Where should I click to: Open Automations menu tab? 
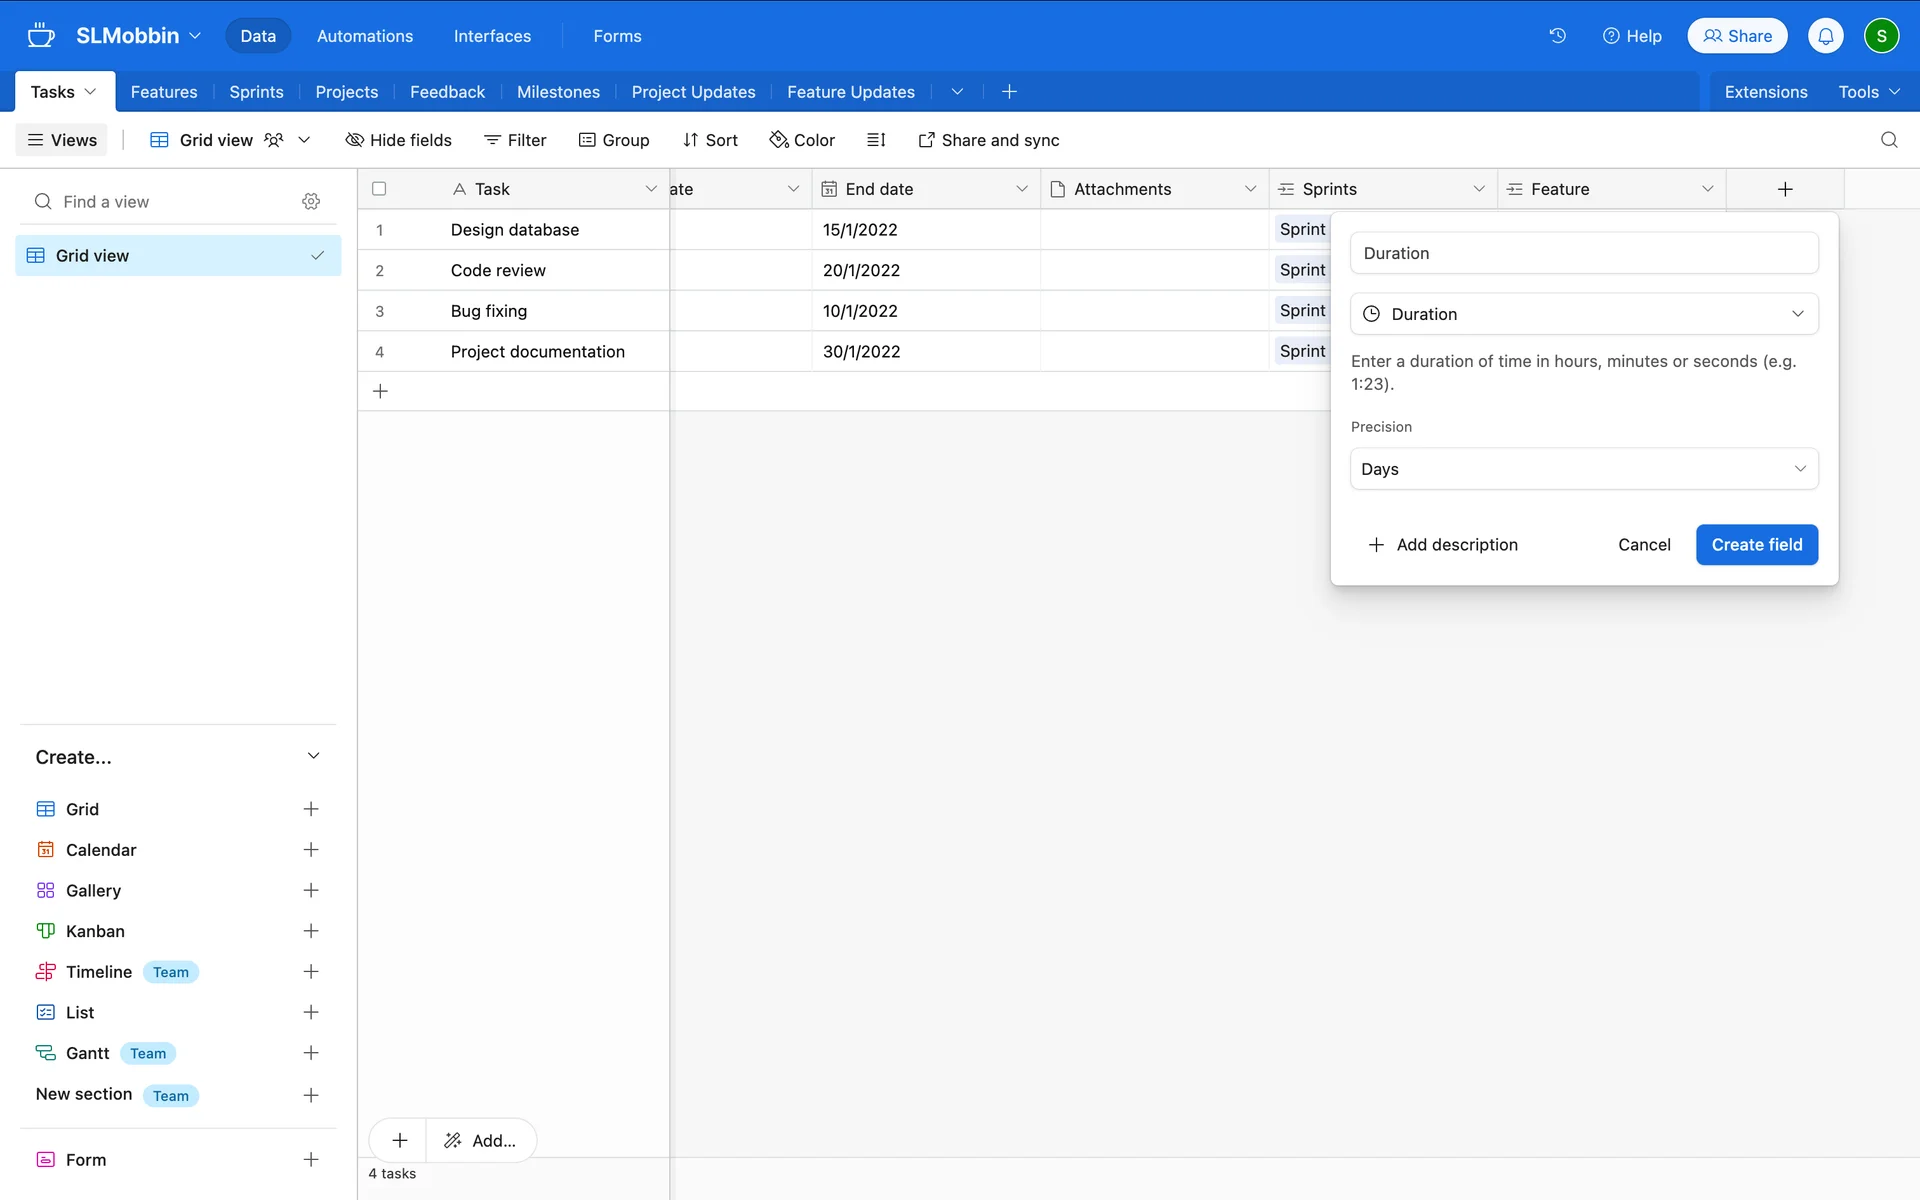click(364, 36)
